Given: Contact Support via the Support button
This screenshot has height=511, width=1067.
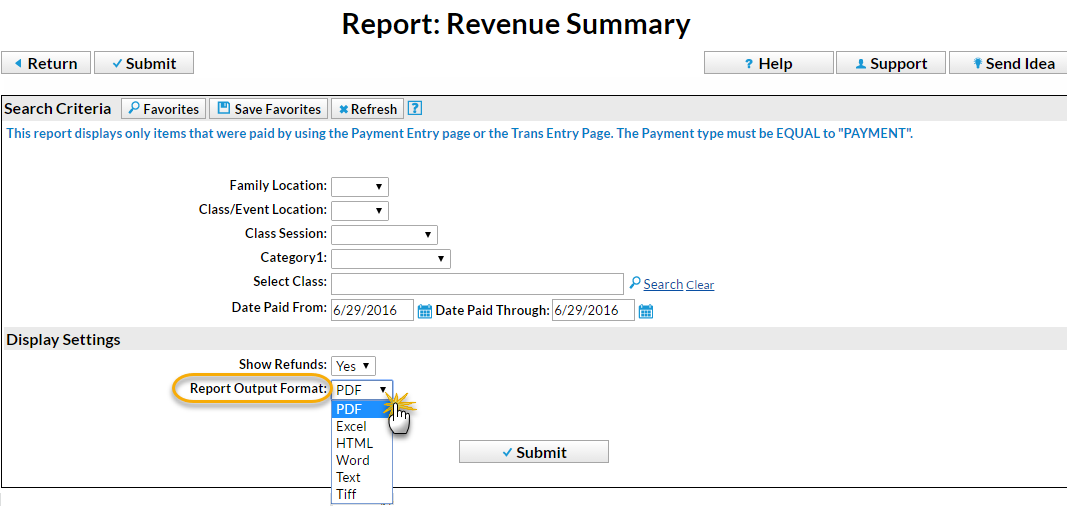Looking at the screenshot, I should 891,63.
